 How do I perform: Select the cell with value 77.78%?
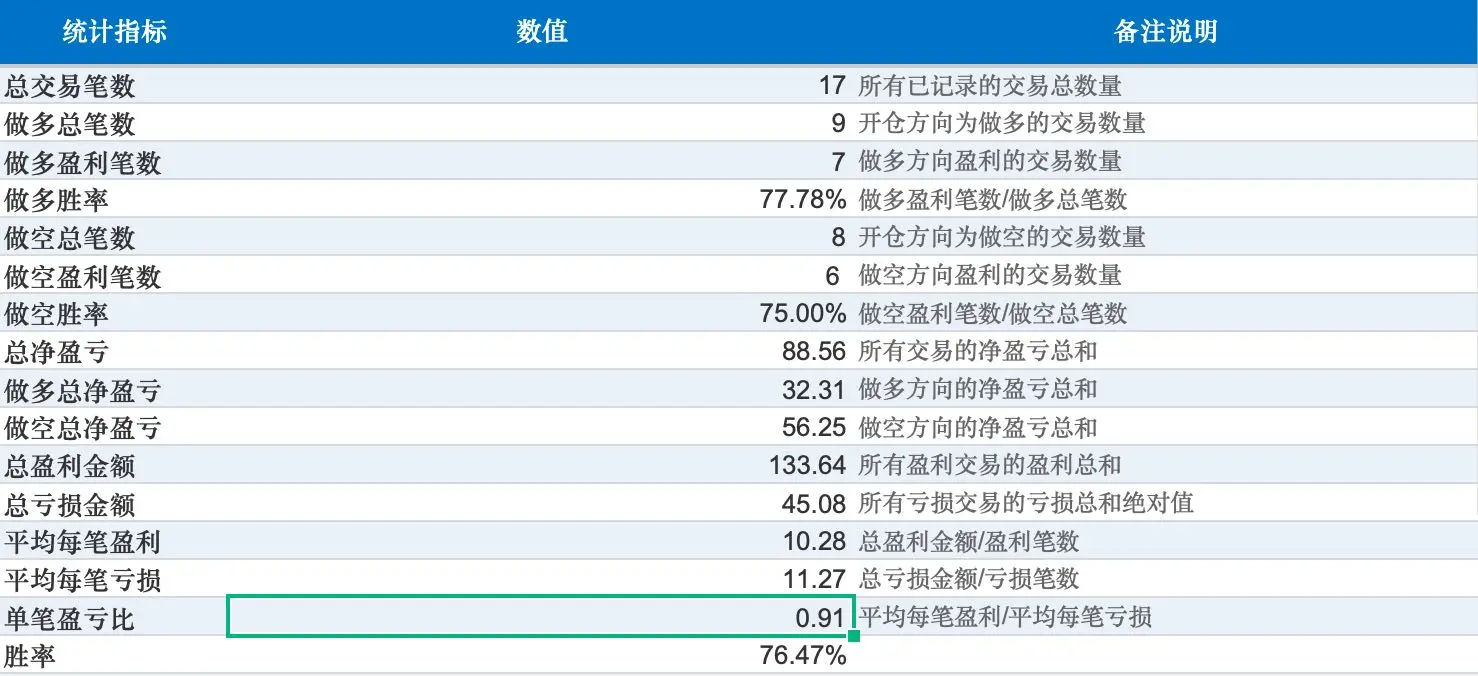541,200
